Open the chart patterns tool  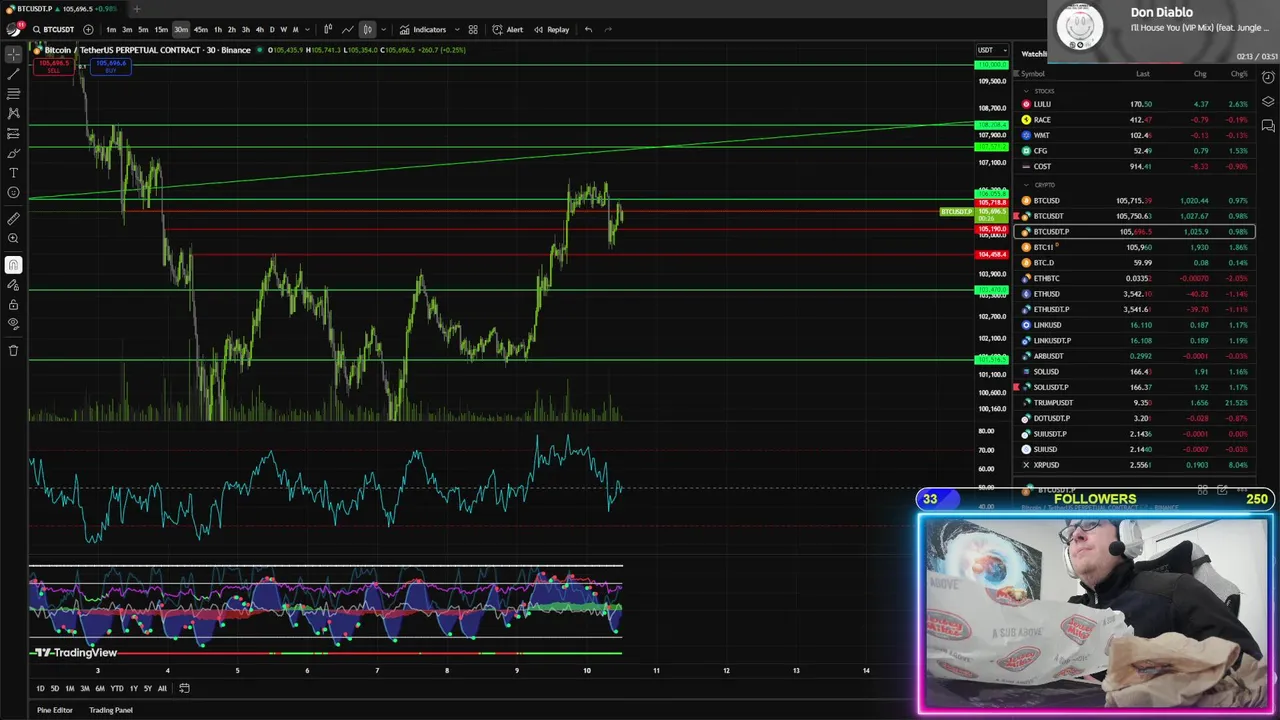13,114
